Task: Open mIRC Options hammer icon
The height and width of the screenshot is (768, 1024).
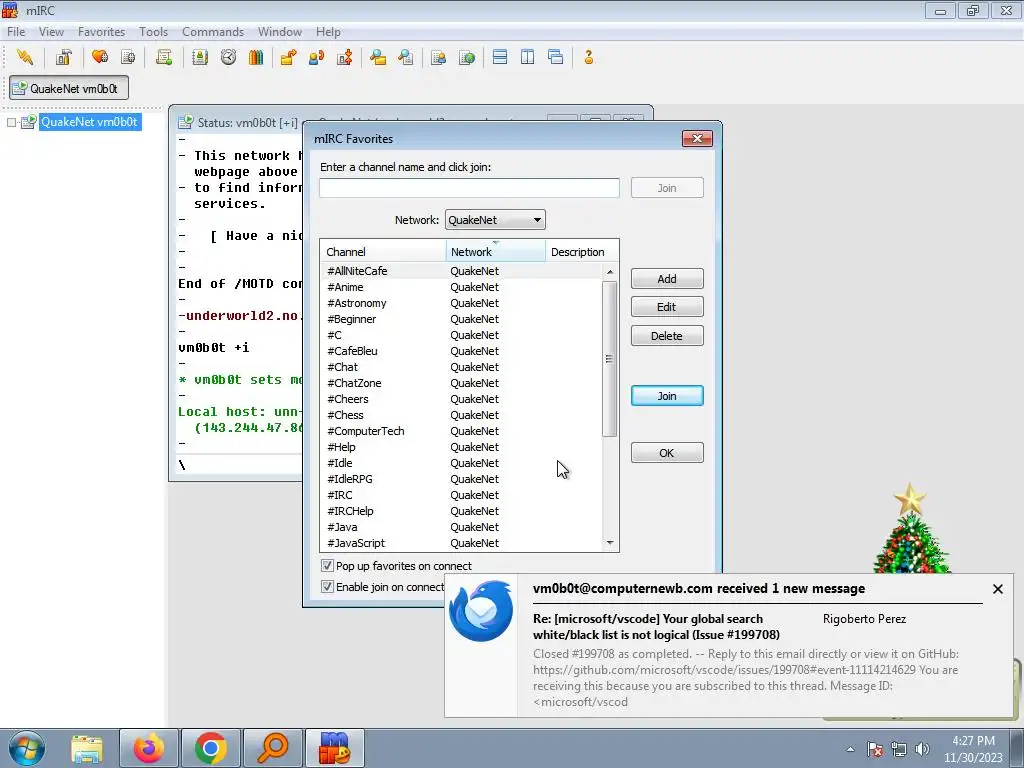Action: tap(63, 57)
